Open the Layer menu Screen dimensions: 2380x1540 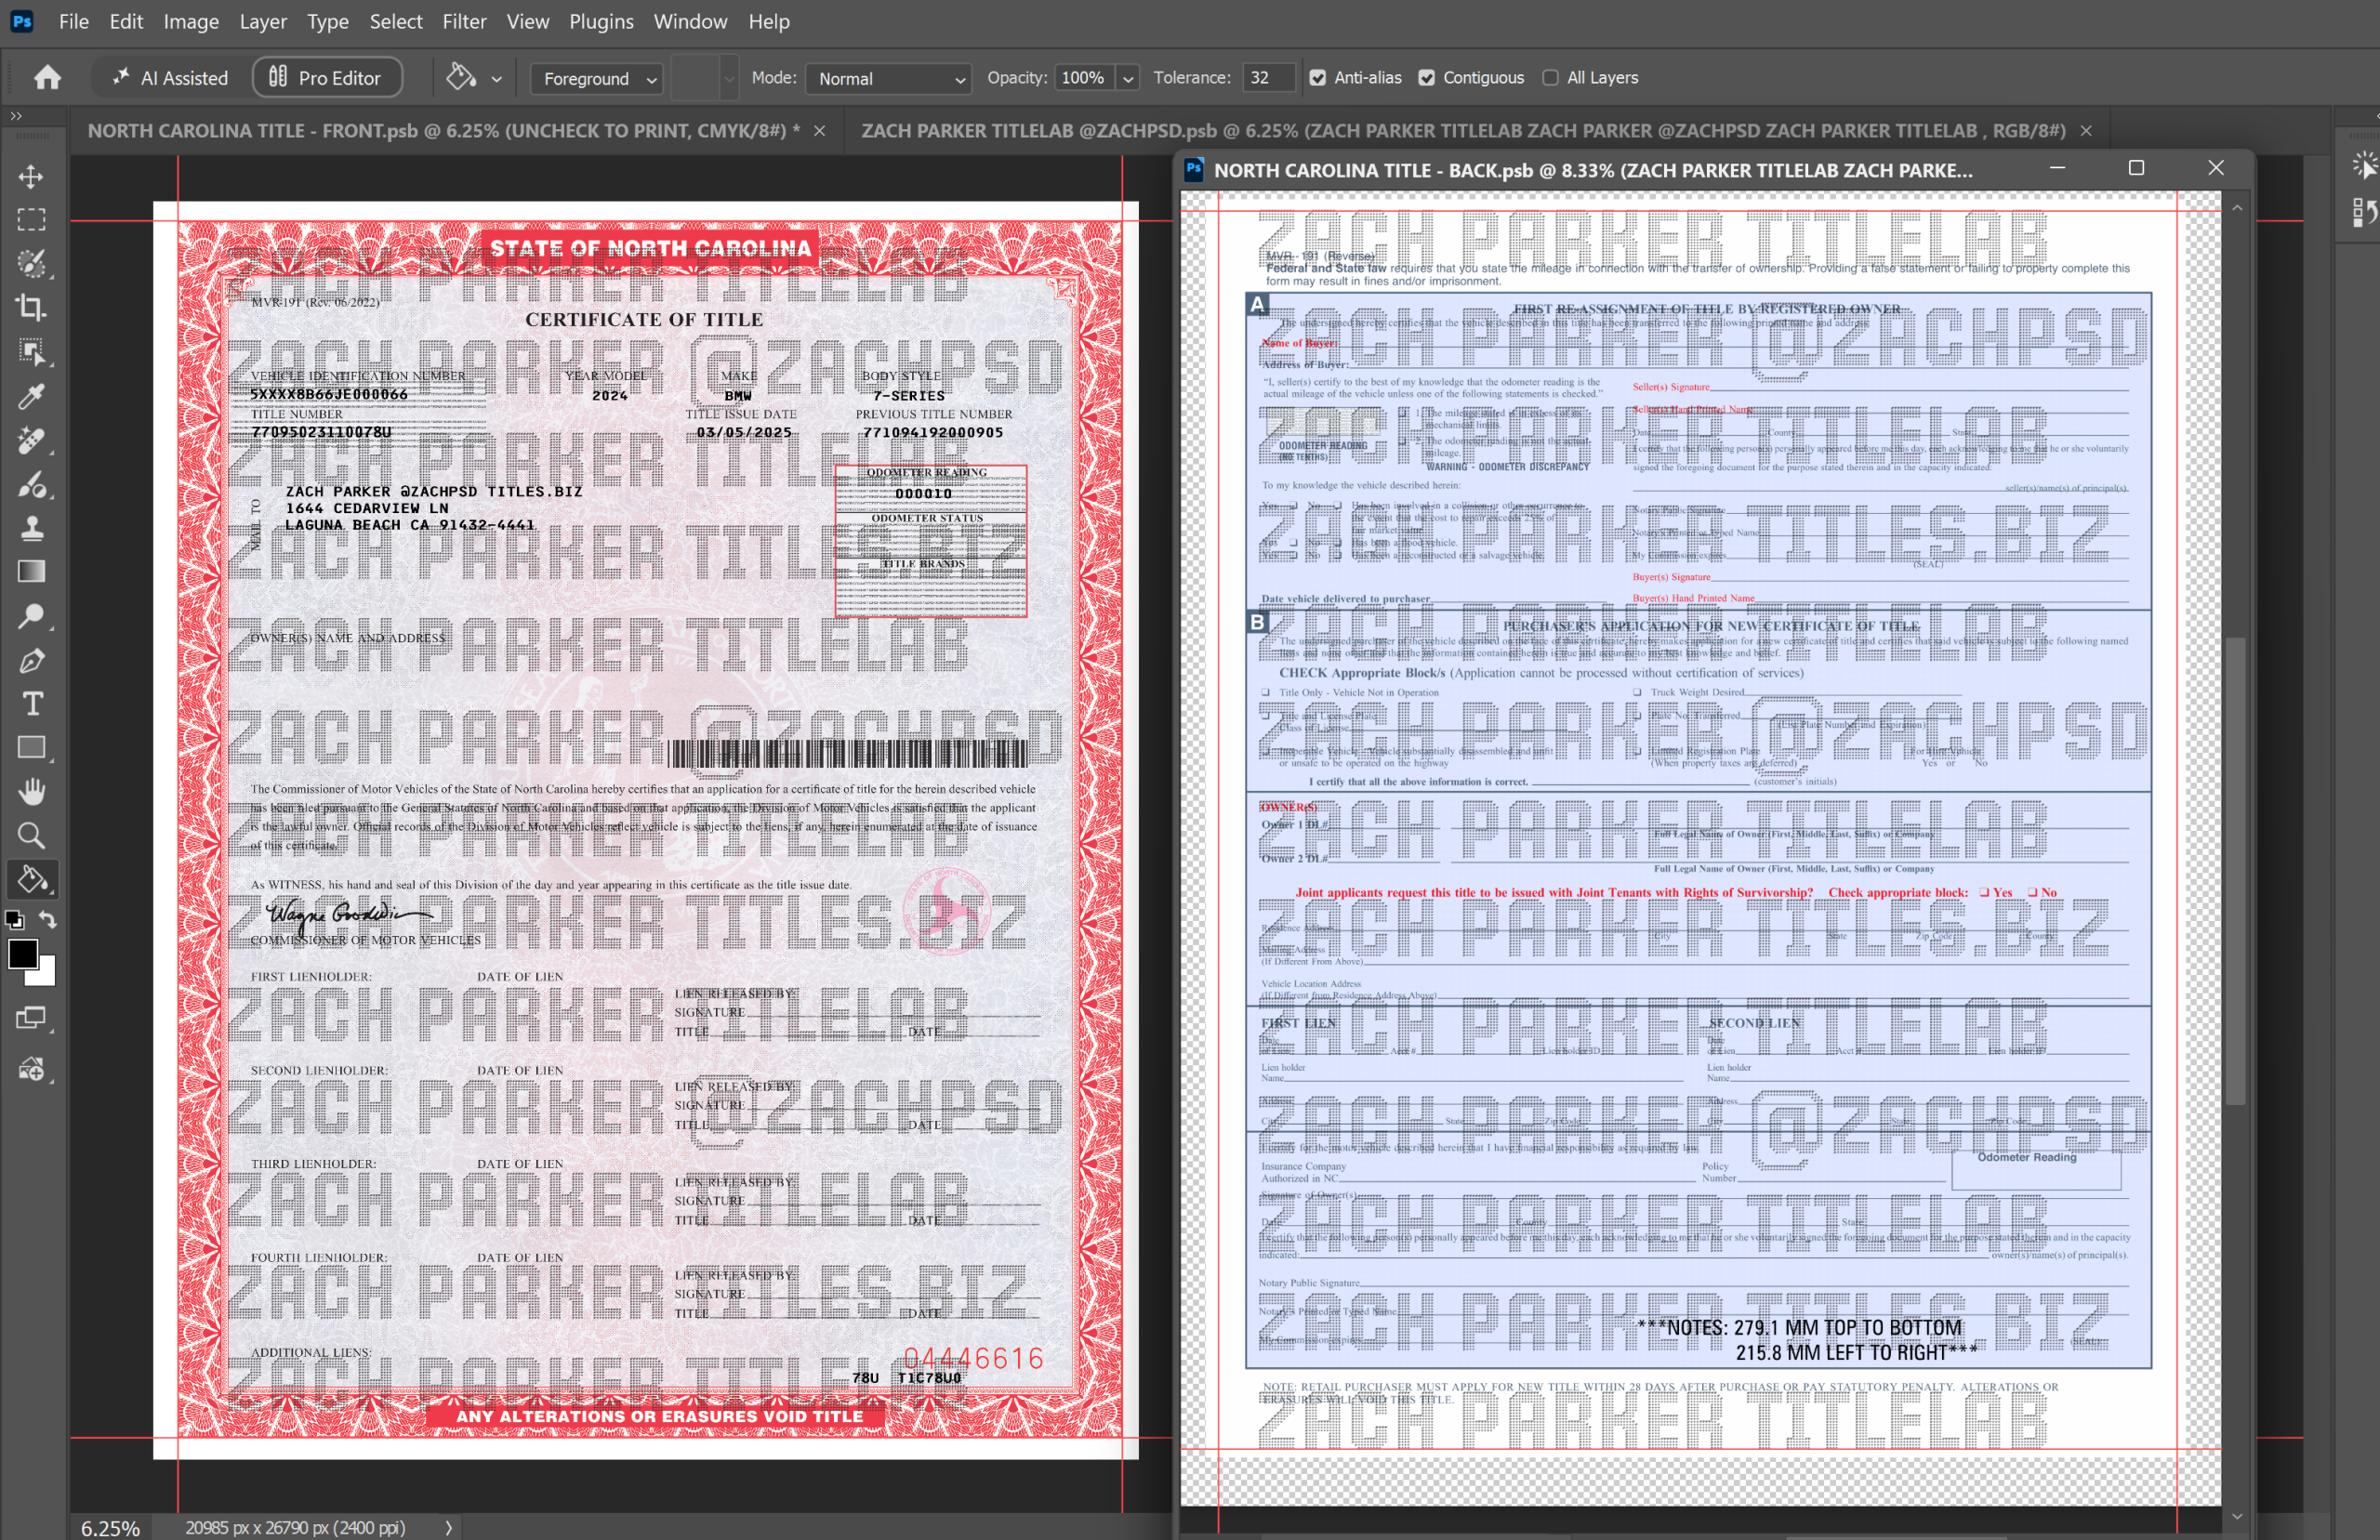263,21
